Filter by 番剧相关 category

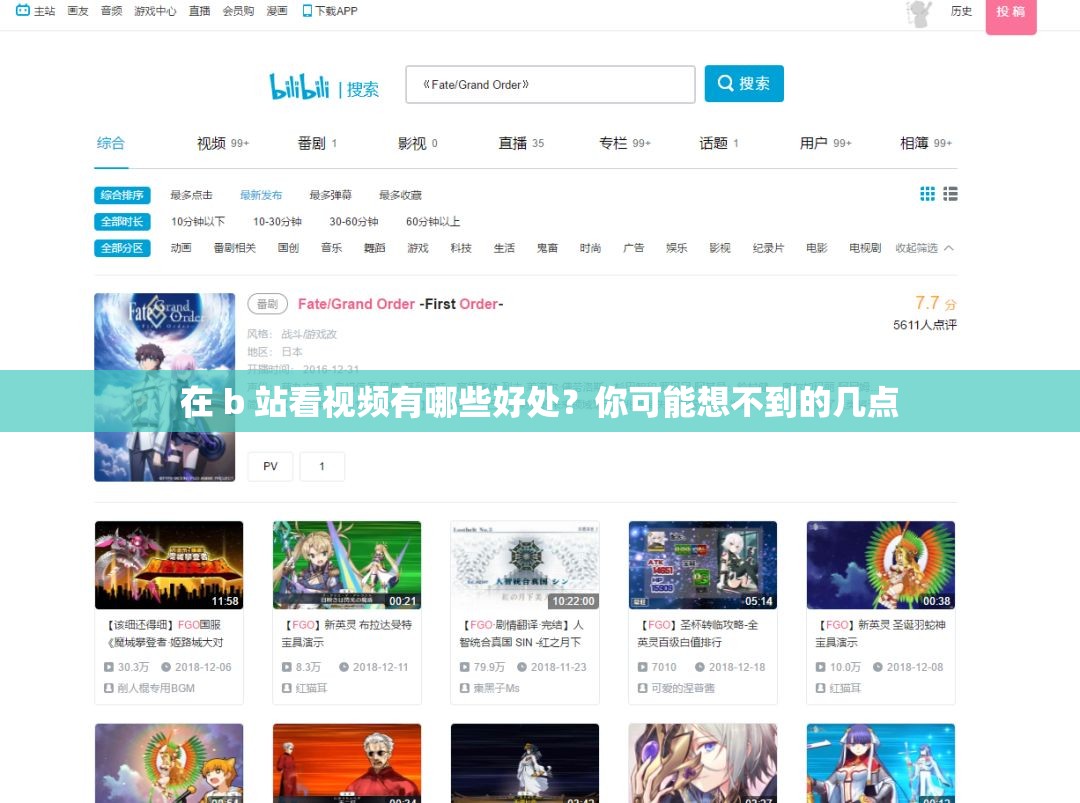pyautogui.click(x=235, y=248)
